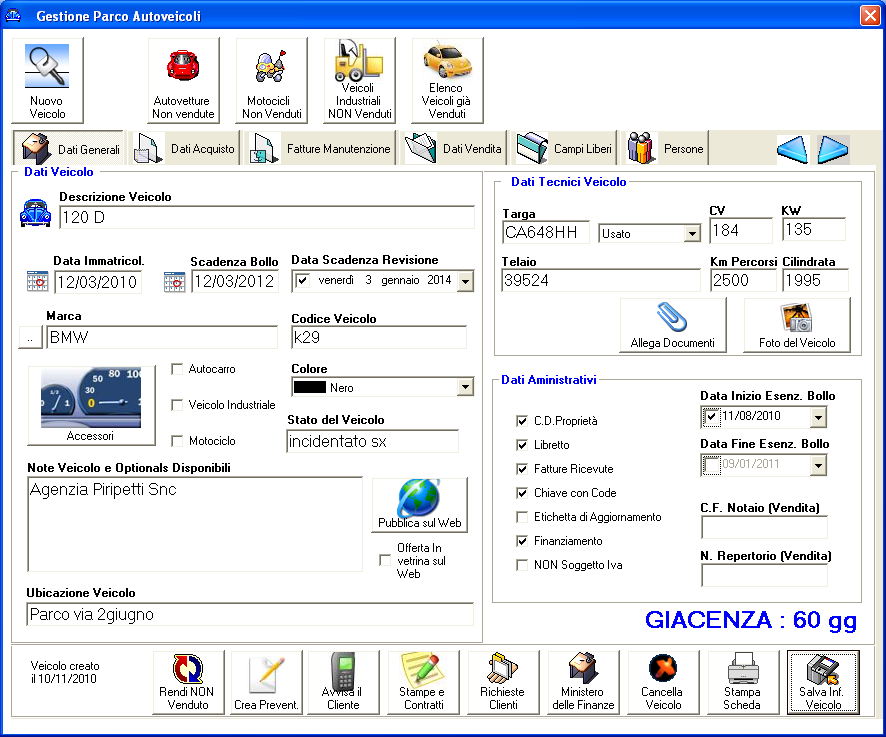Viewport: 886px width, 737px height.
Task: Click the black color swatch in Colore
Action: click(310, 387)
